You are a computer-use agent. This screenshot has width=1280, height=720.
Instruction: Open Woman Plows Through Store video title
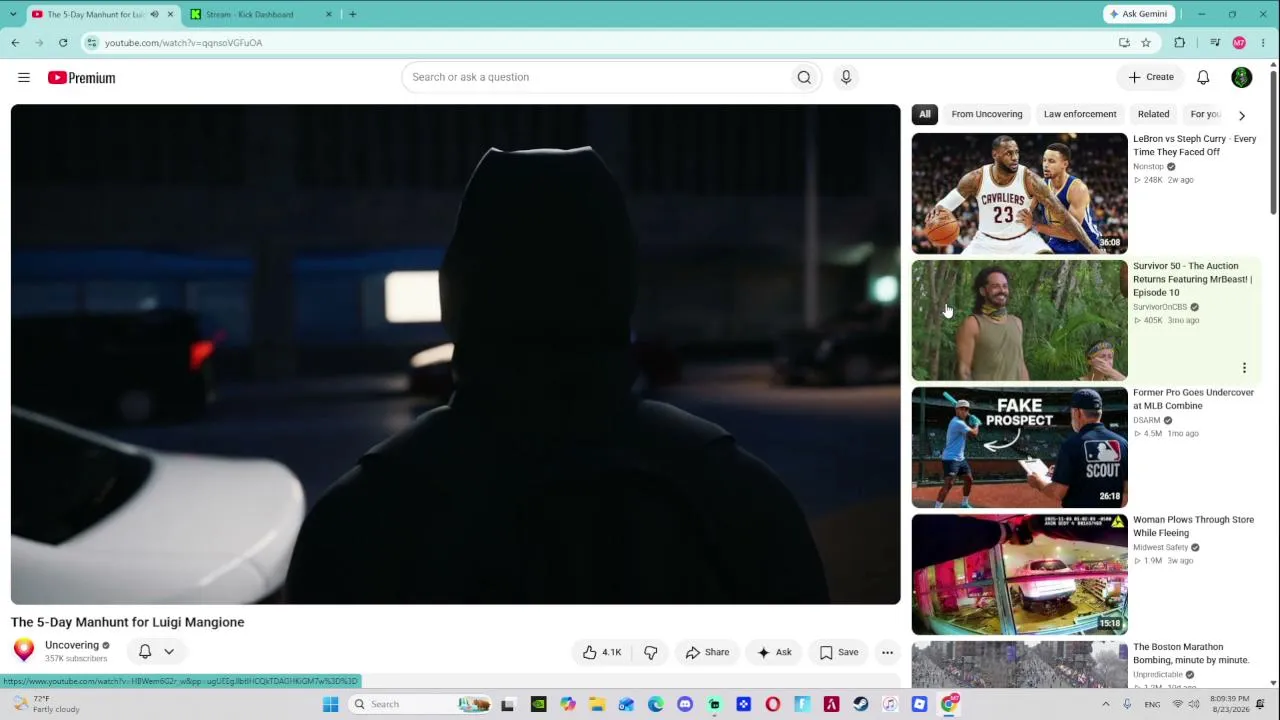coord(1193,526)
